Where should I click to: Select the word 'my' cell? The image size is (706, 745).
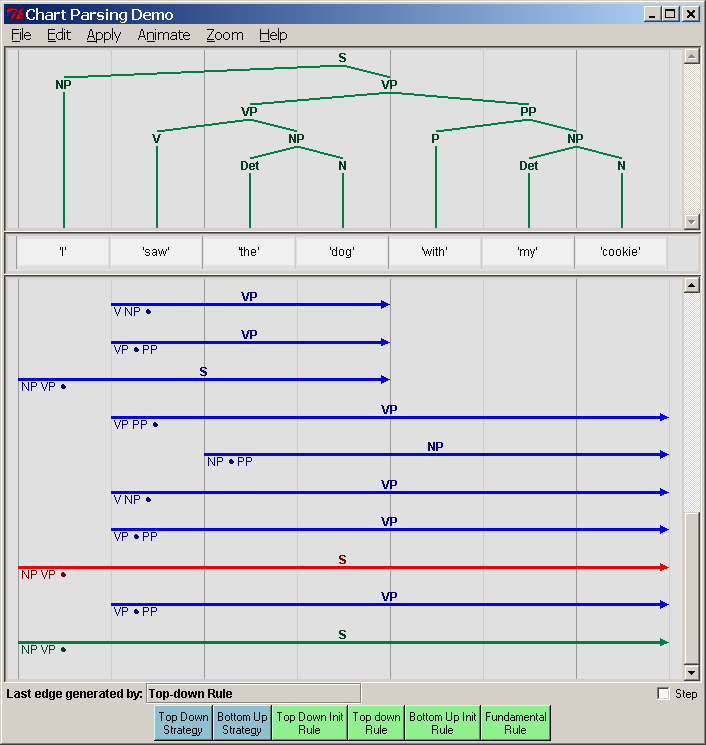pos(528,251)
